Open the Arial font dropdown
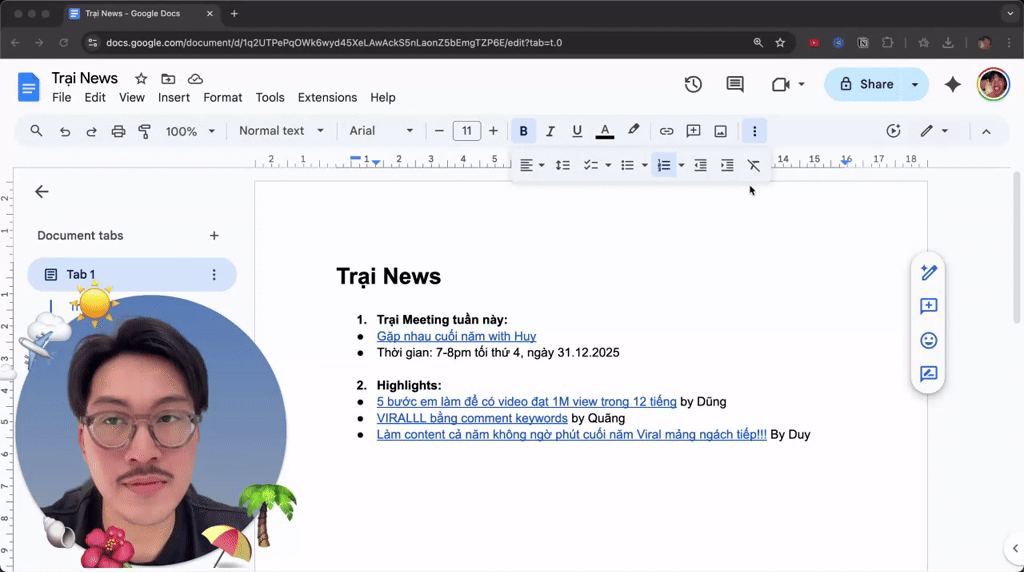The height and width of the screenshot is (572, 1024). pyautogui.click(x=381, y=131)
